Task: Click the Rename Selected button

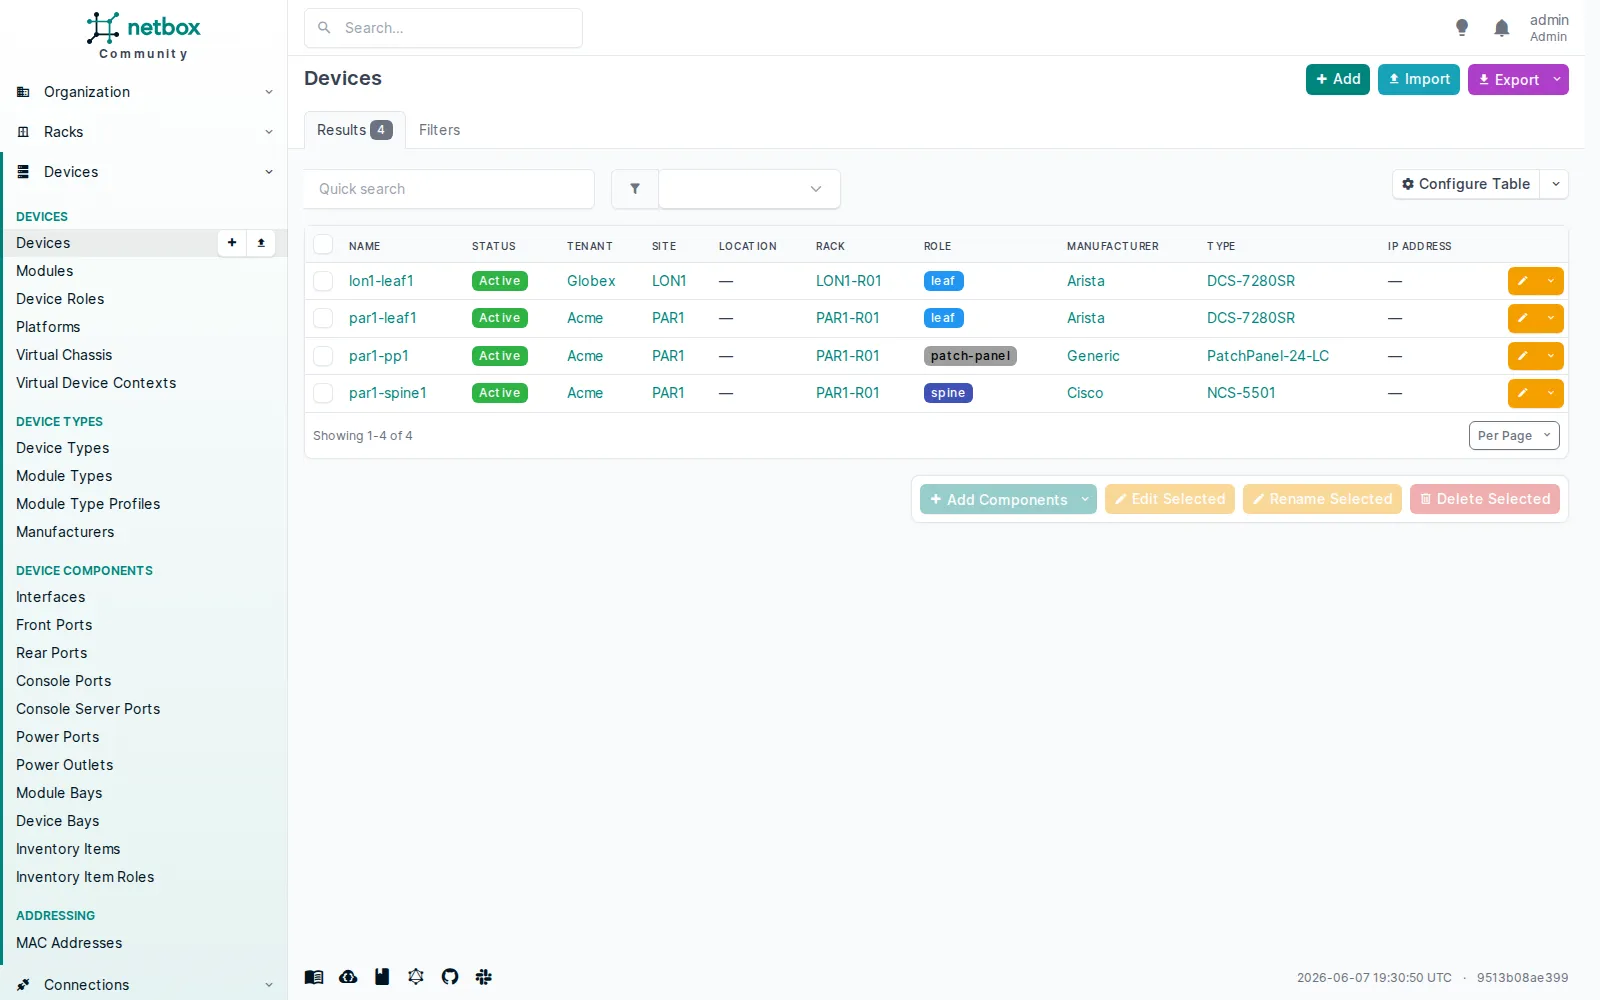Action: 1322,499
